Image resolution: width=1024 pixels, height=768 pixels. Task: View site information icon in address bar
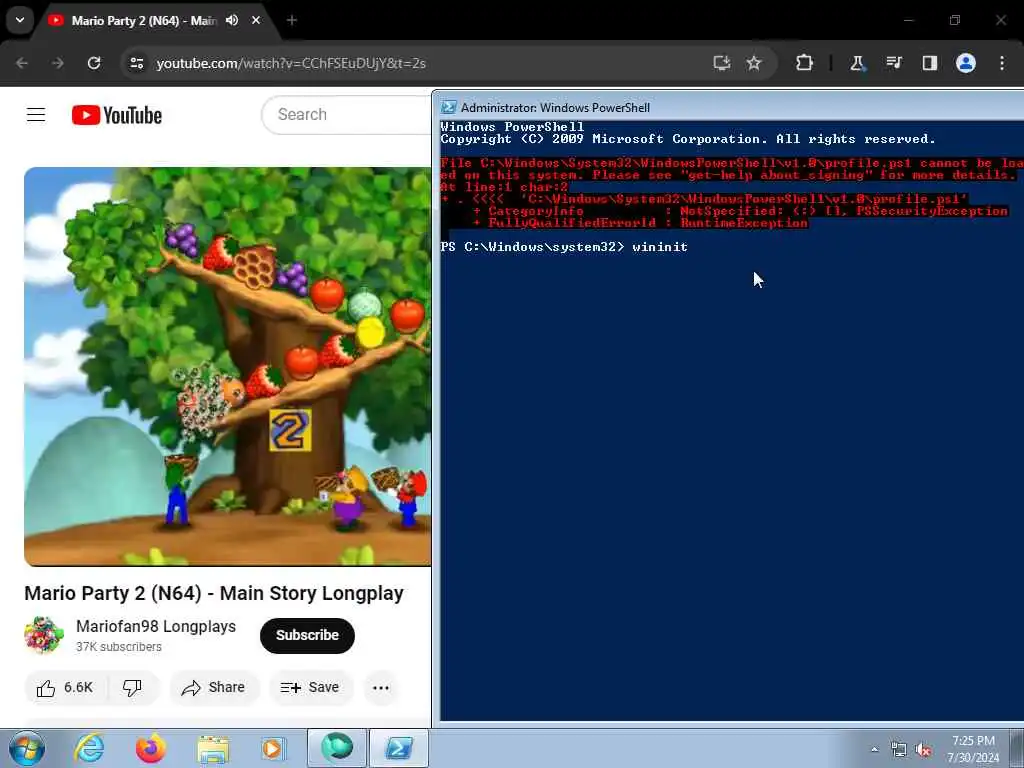(x=136, y=63)
